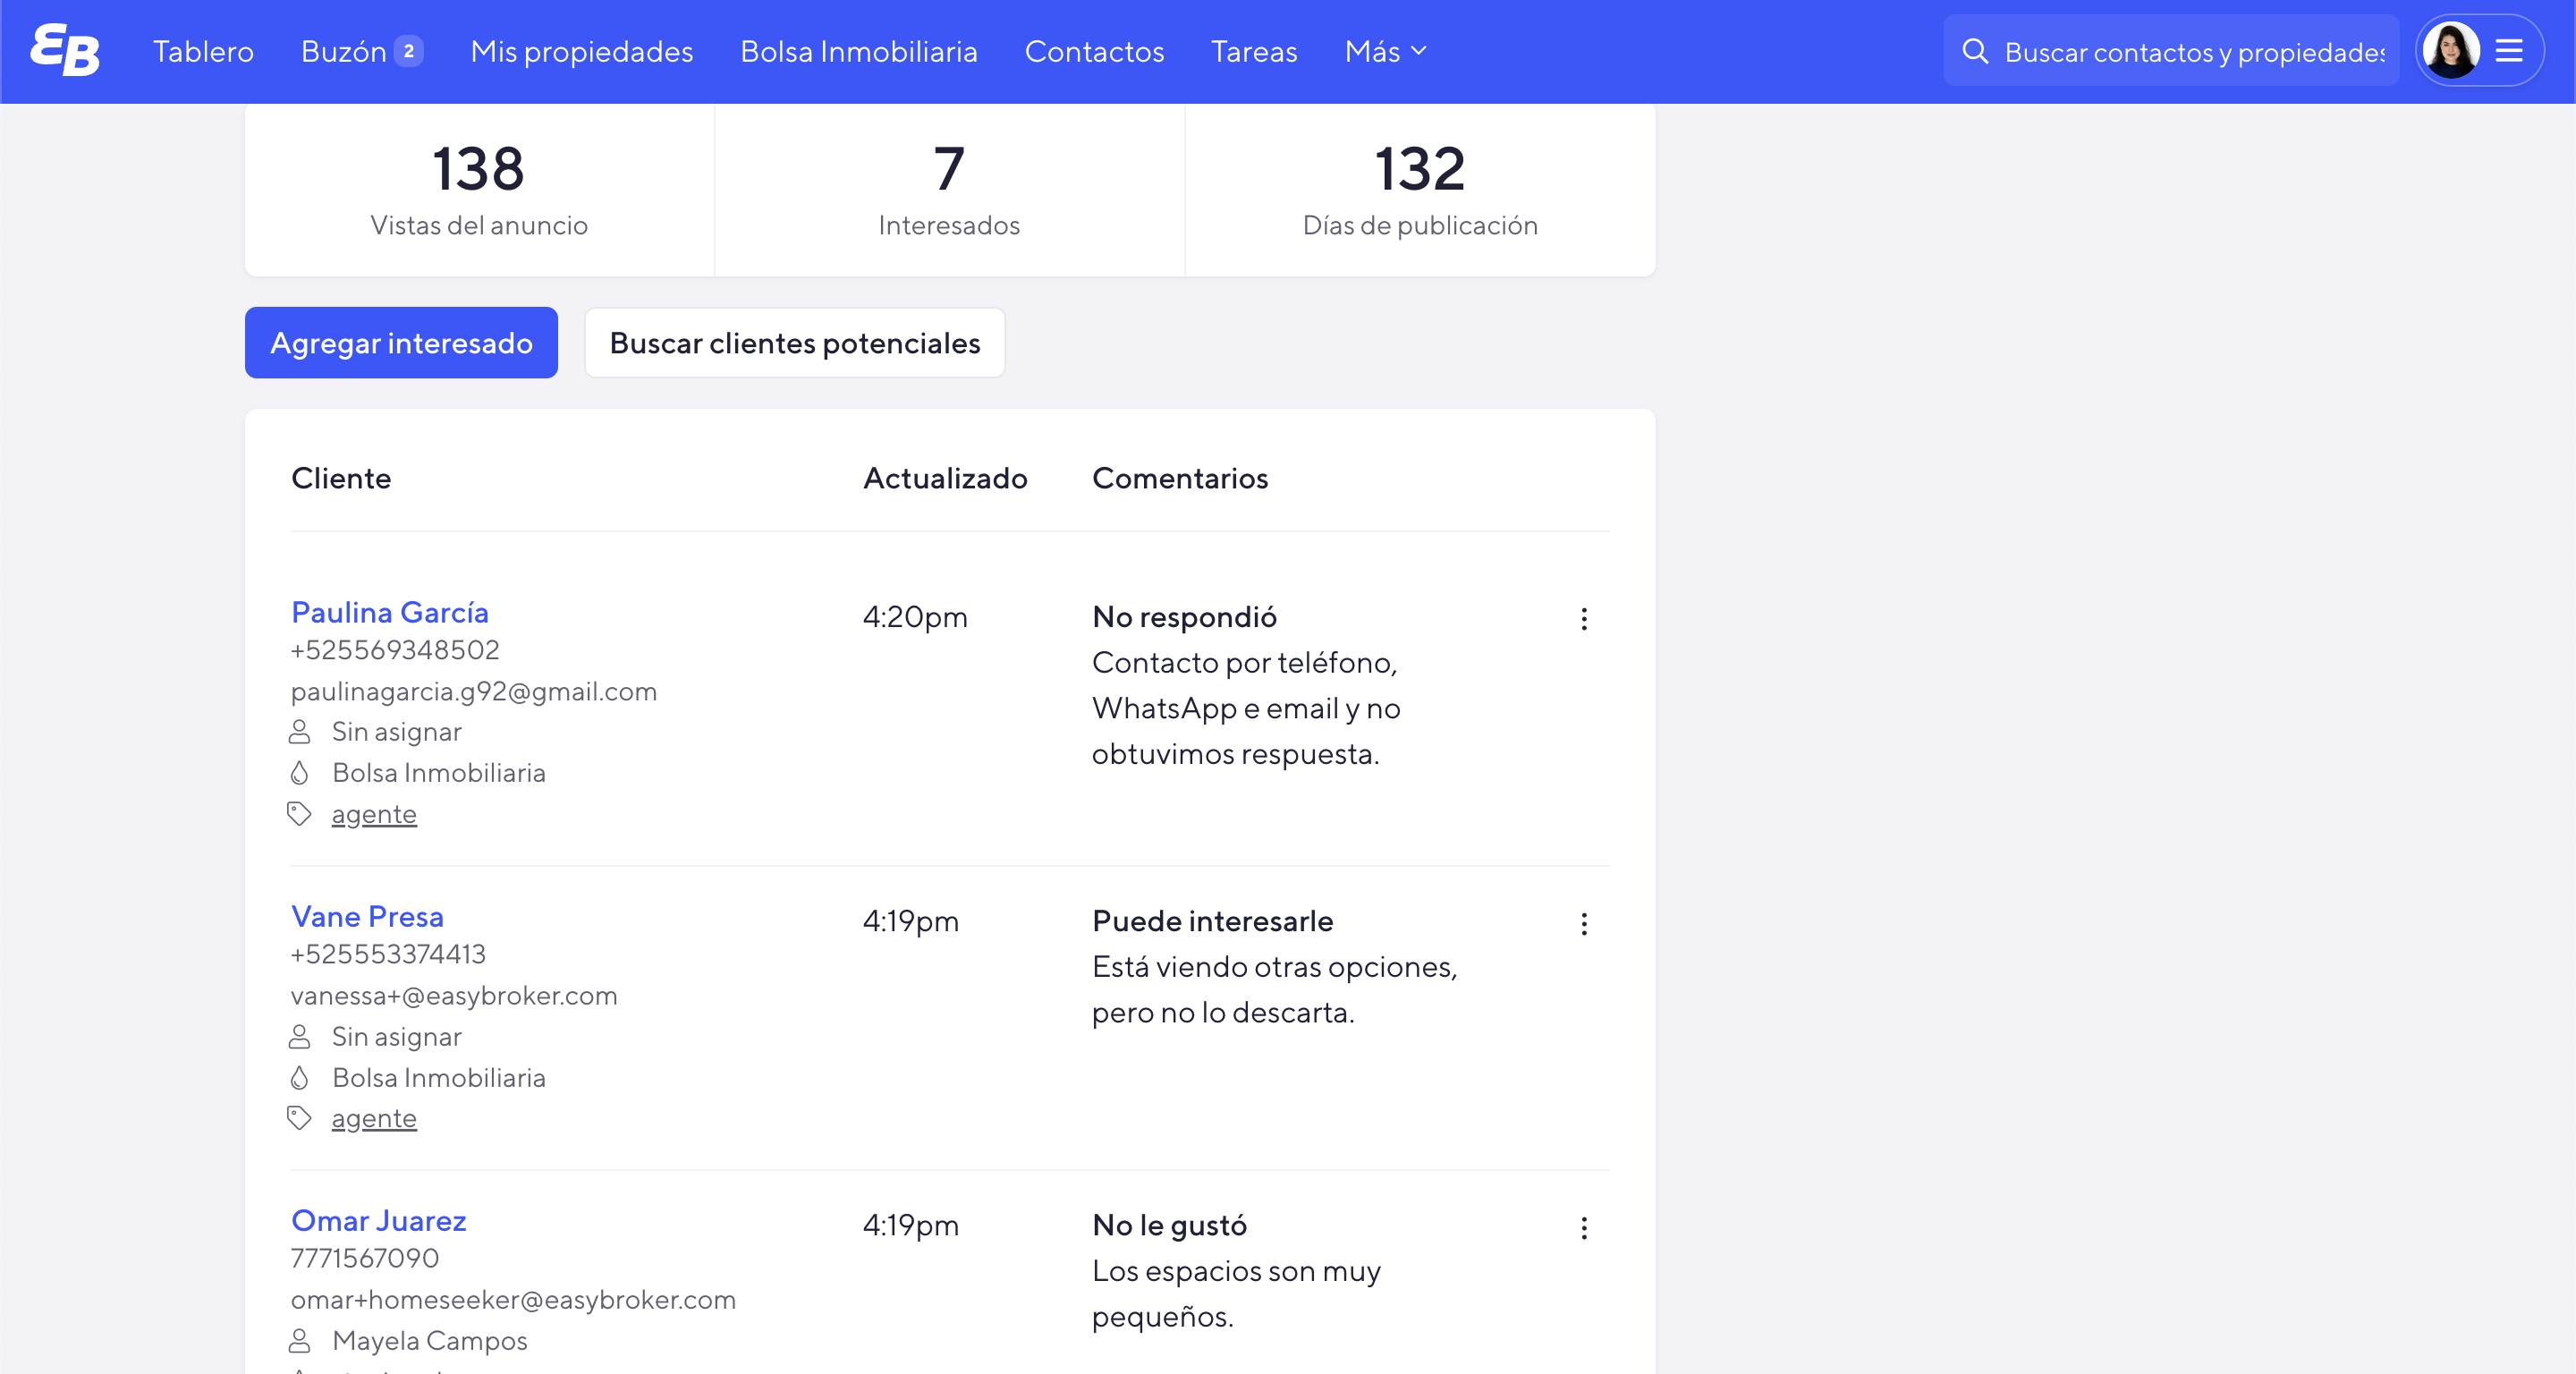Open options menu for Paulina García row
This screenshot has width=2576, height=1374.
[1584, 619]
